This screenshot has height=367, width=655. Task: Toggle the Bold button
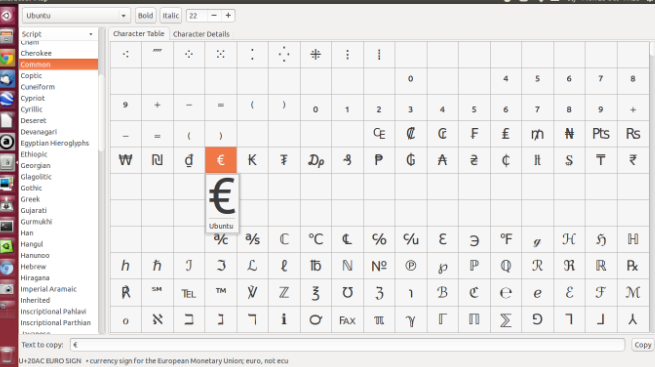point(145,16)
